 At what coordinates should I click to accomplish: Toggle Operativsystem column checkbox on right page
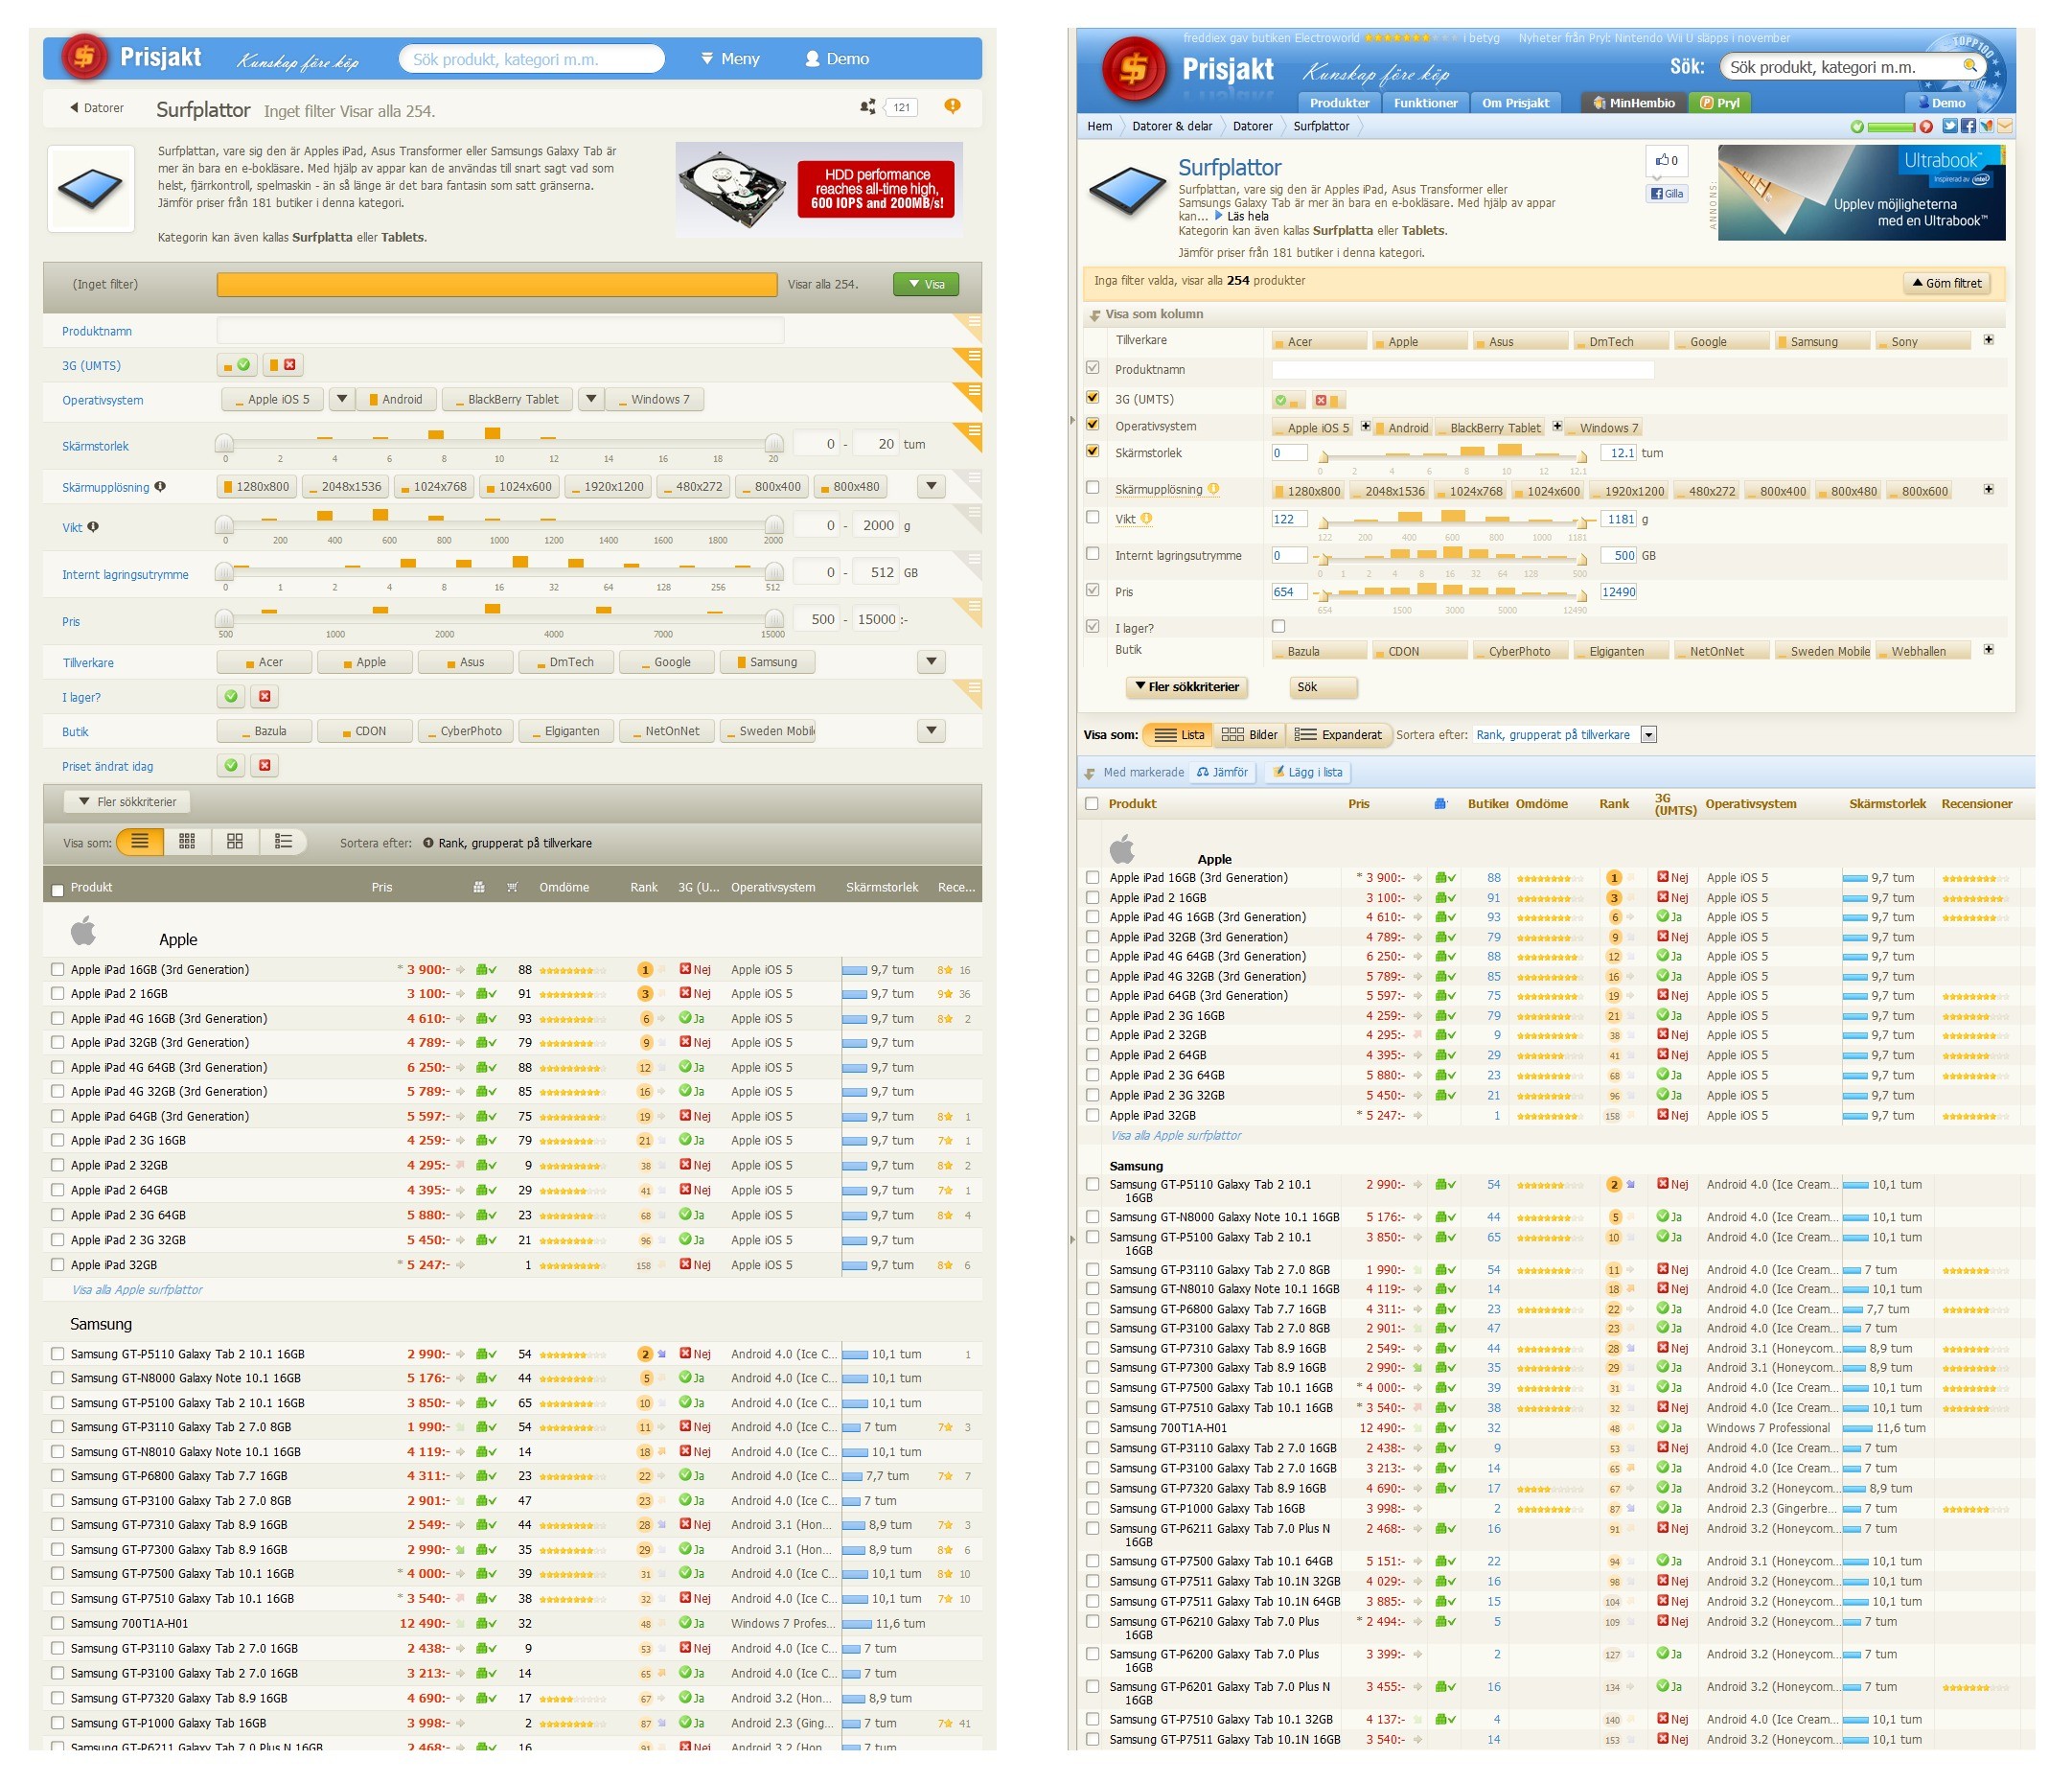click(1092, 424)
